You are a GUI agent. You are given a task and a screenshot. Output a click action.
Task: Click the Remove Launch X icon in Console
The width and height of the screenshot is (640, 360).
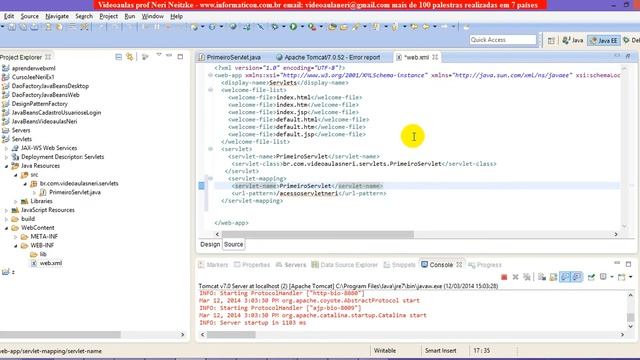[515, 277]
